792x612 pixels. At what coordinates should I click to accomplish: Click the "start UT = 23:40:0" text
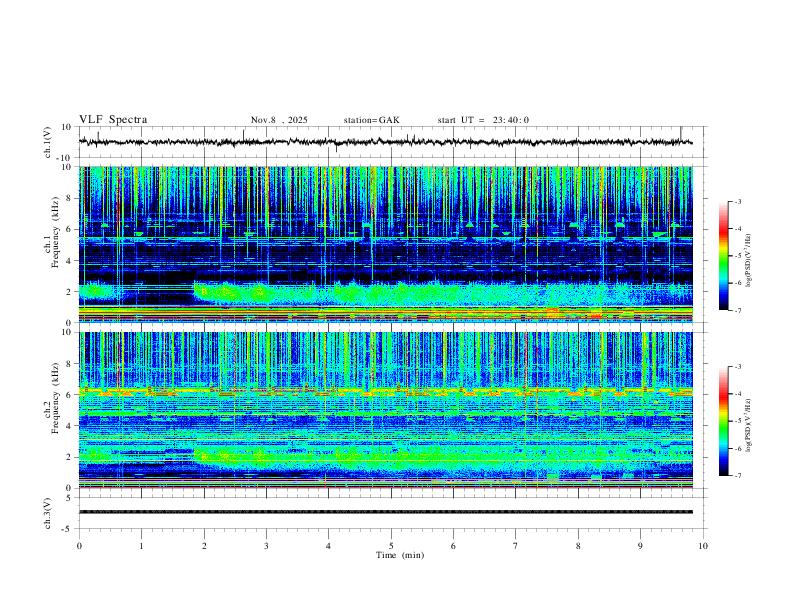[483, 120]
